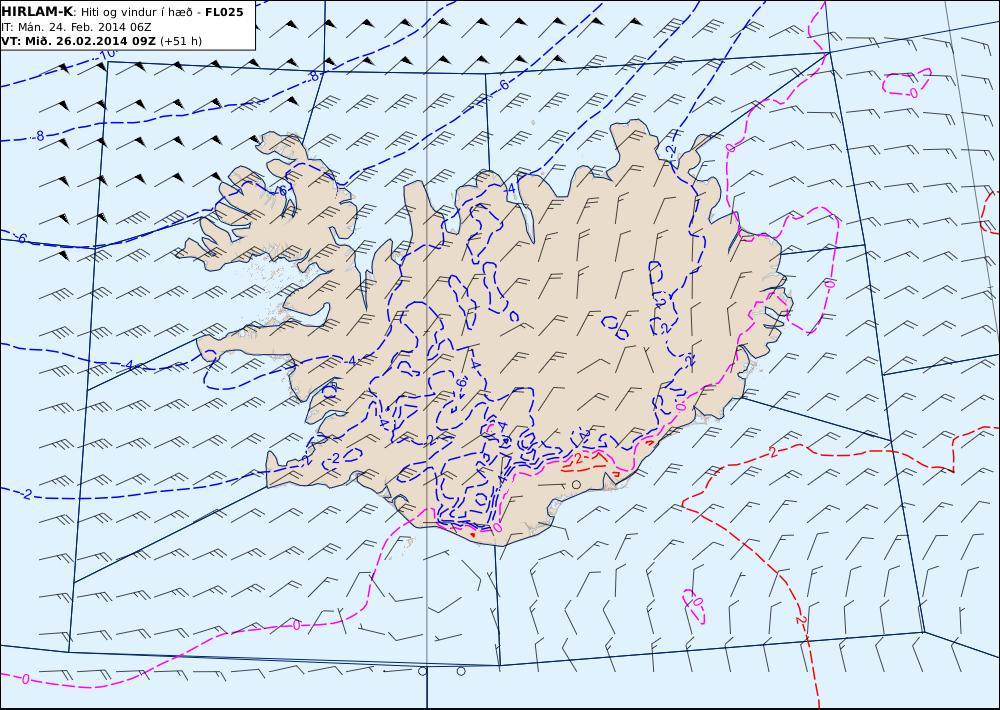
Task: Select the 'VT: Mið. 26.02.2014 09Z' valid time
Action: pyautogui.click(x=79, y=41)
